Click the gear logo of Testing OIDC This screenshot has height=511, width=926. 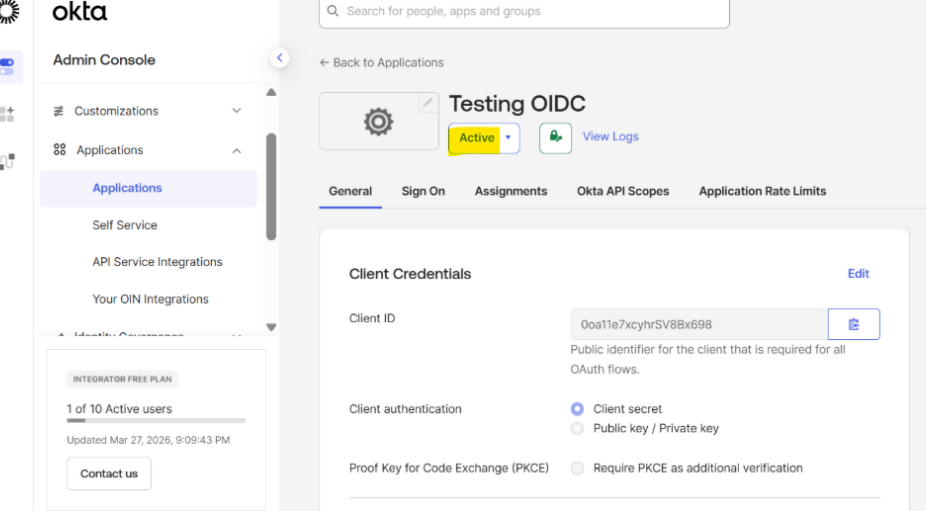[x=378, y=122]
